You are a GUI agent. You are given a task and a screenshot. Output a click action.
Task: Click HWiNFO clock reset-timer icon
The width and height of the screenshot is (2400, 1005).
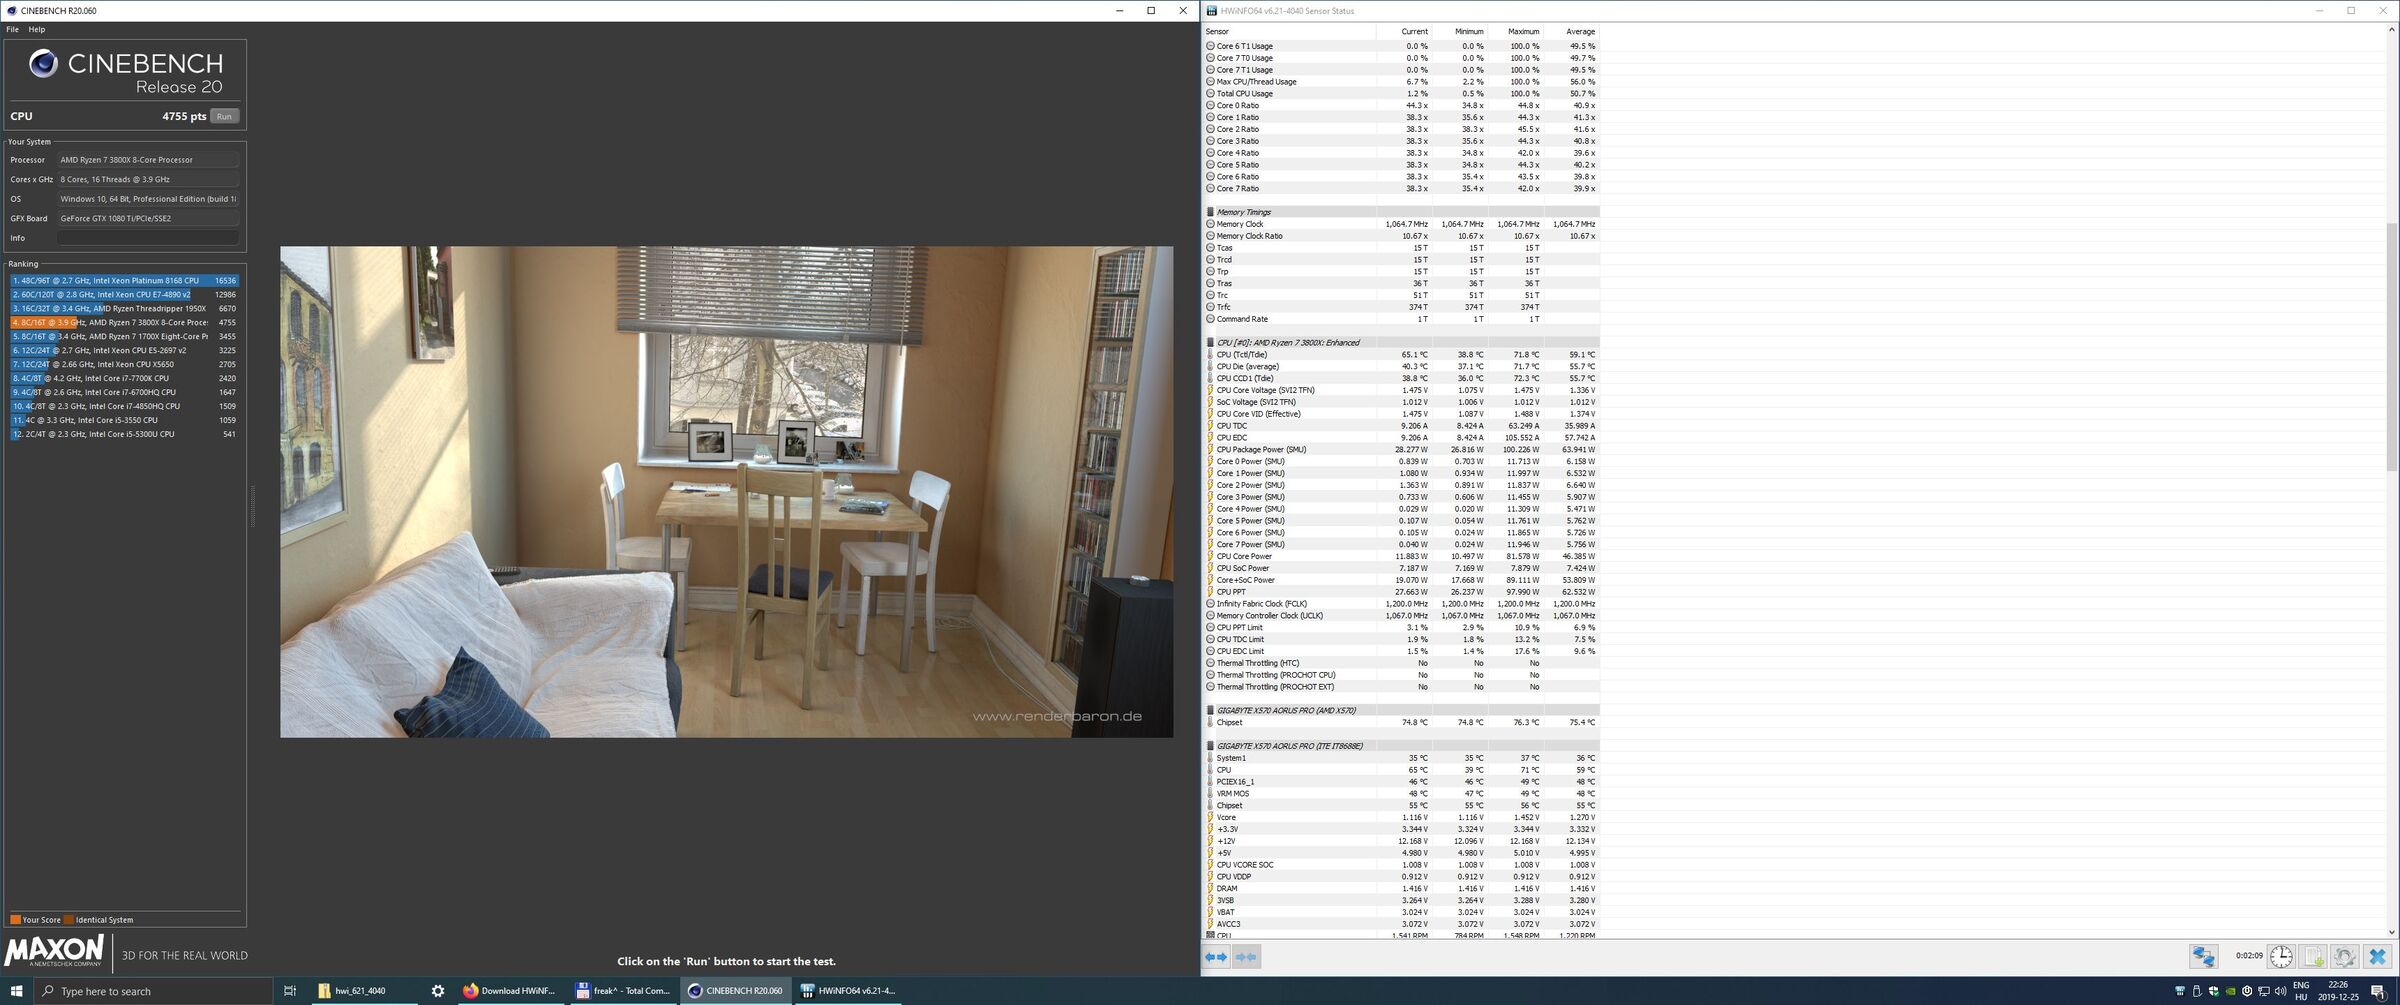coord(2281,957)
